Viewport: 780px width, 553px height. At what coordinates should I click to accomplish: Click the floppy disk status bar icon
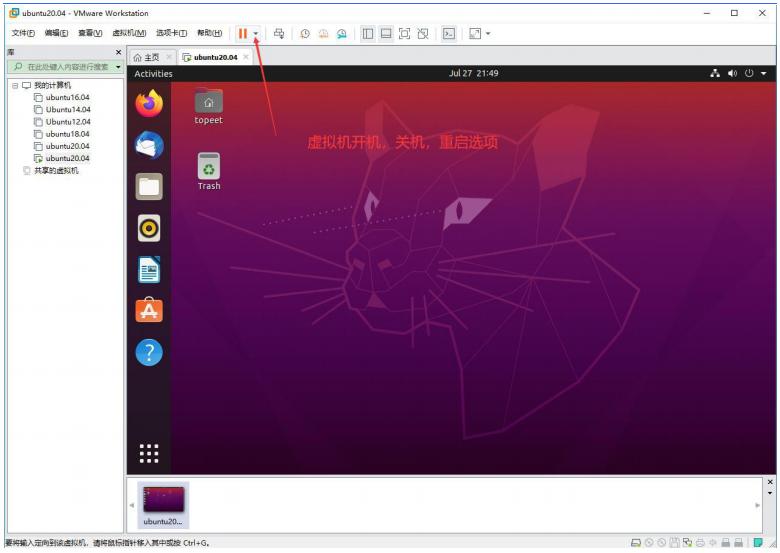point(675,543)
